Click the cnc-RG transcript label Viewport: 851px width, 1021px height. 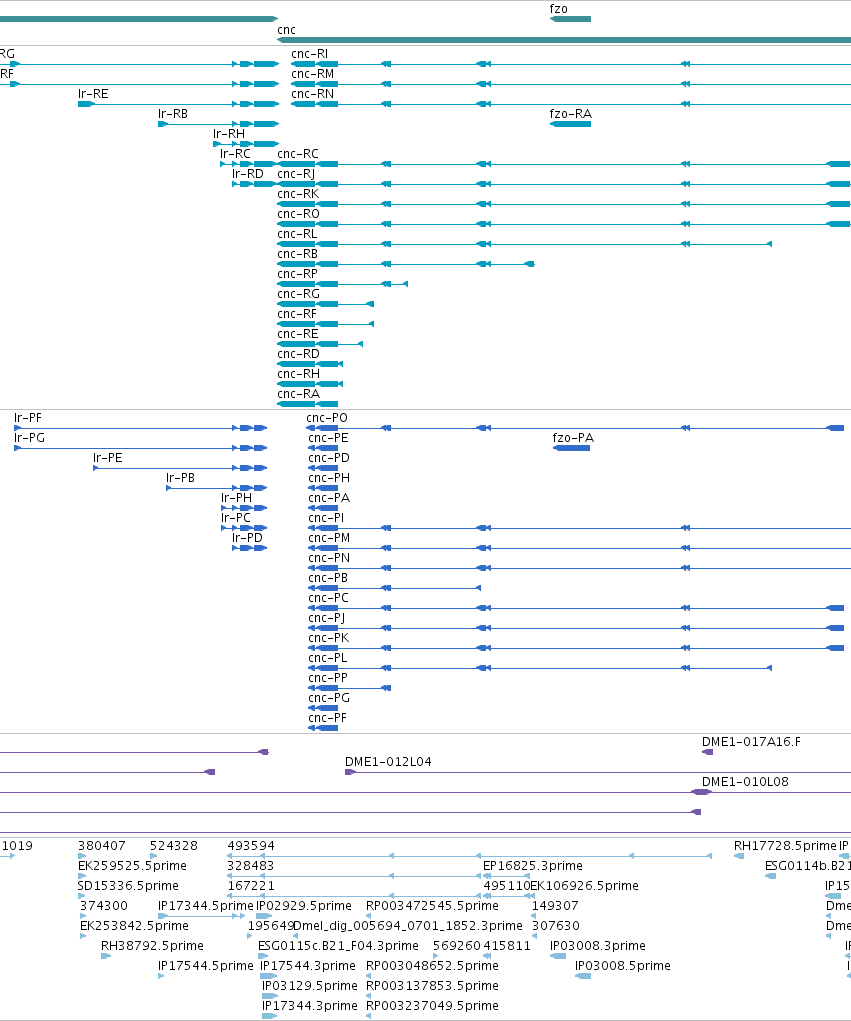298,294
